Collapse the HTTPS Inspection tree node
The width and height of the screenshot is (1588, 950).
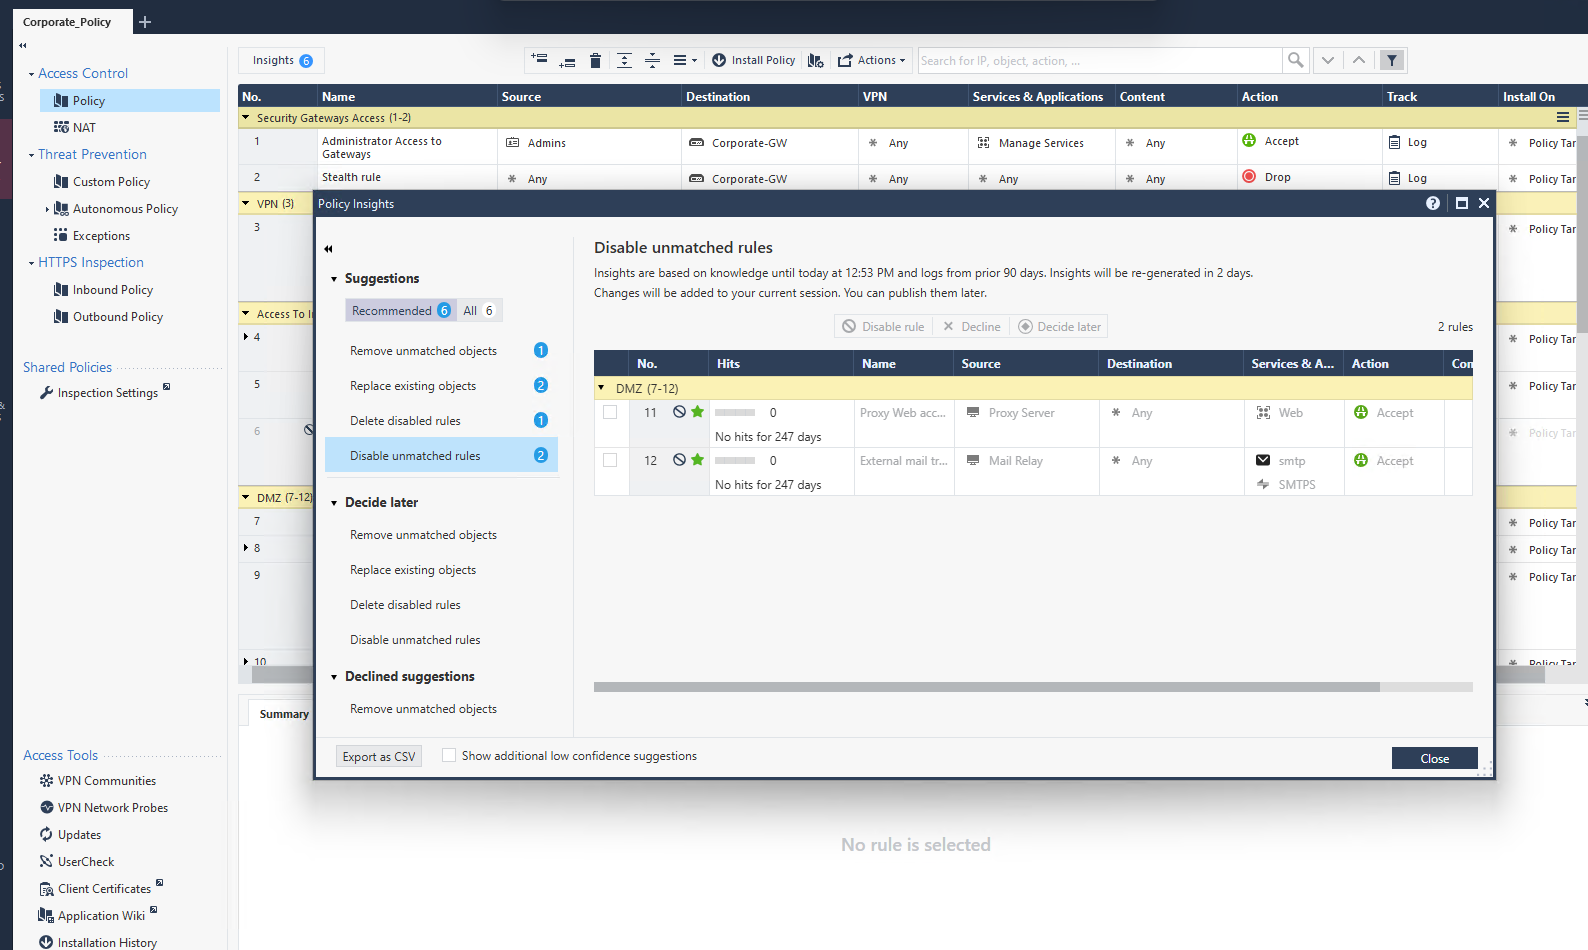point(31,263)
